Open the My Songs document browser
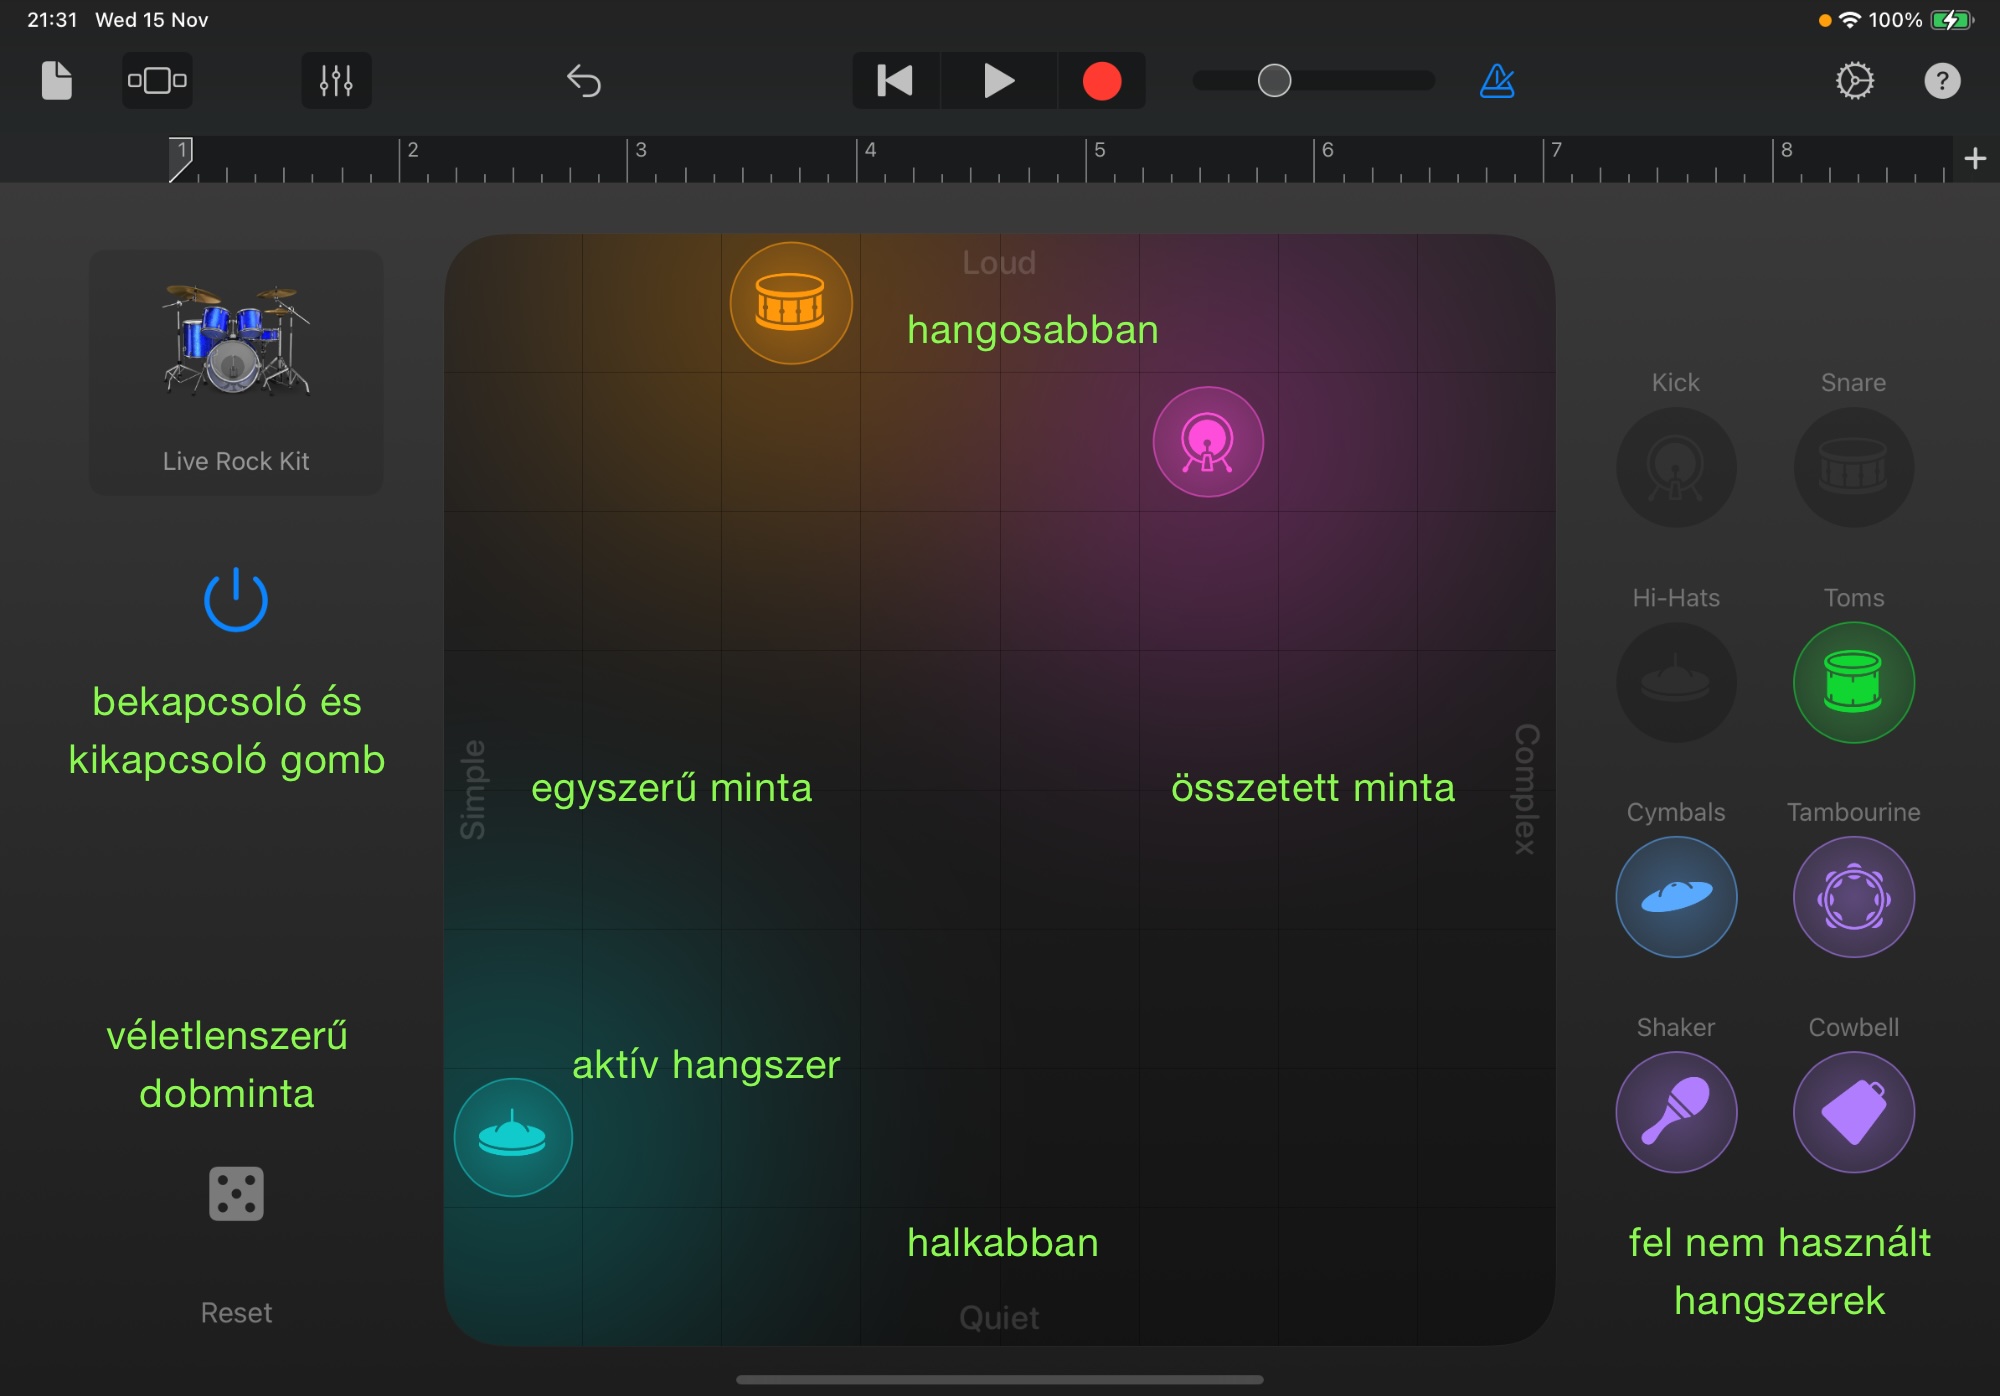2000x1396 pixels. [57, 81]
